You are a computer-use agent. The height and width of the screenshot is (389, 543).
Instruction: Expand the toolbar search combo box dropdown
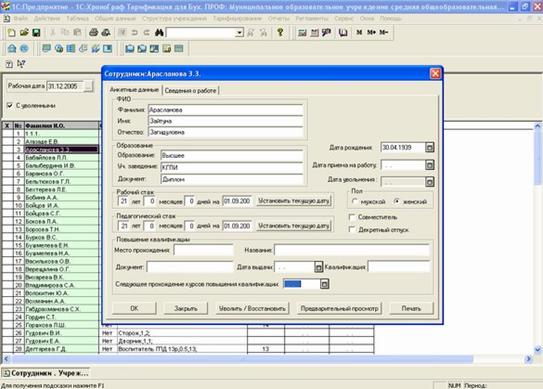(x=239, y=33)
